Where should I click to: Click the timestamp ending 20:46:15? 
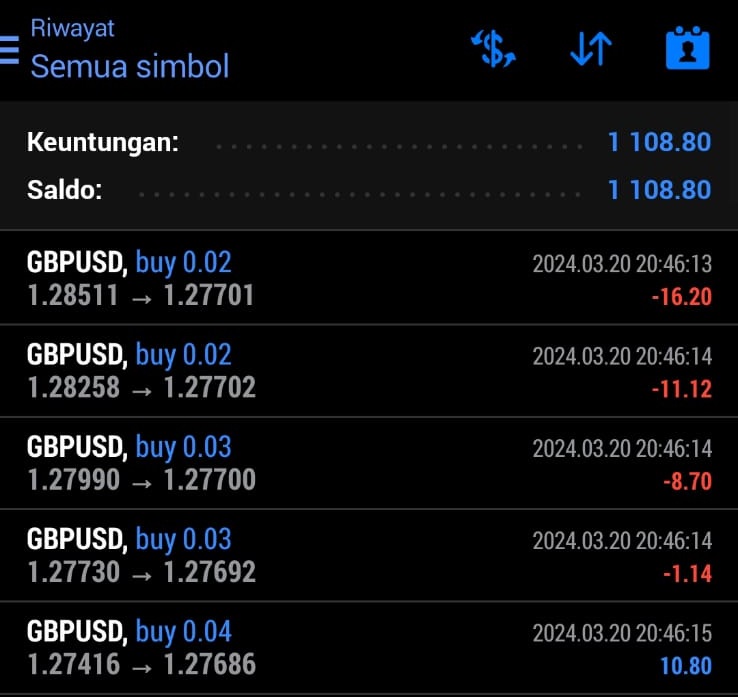(621, 633)
